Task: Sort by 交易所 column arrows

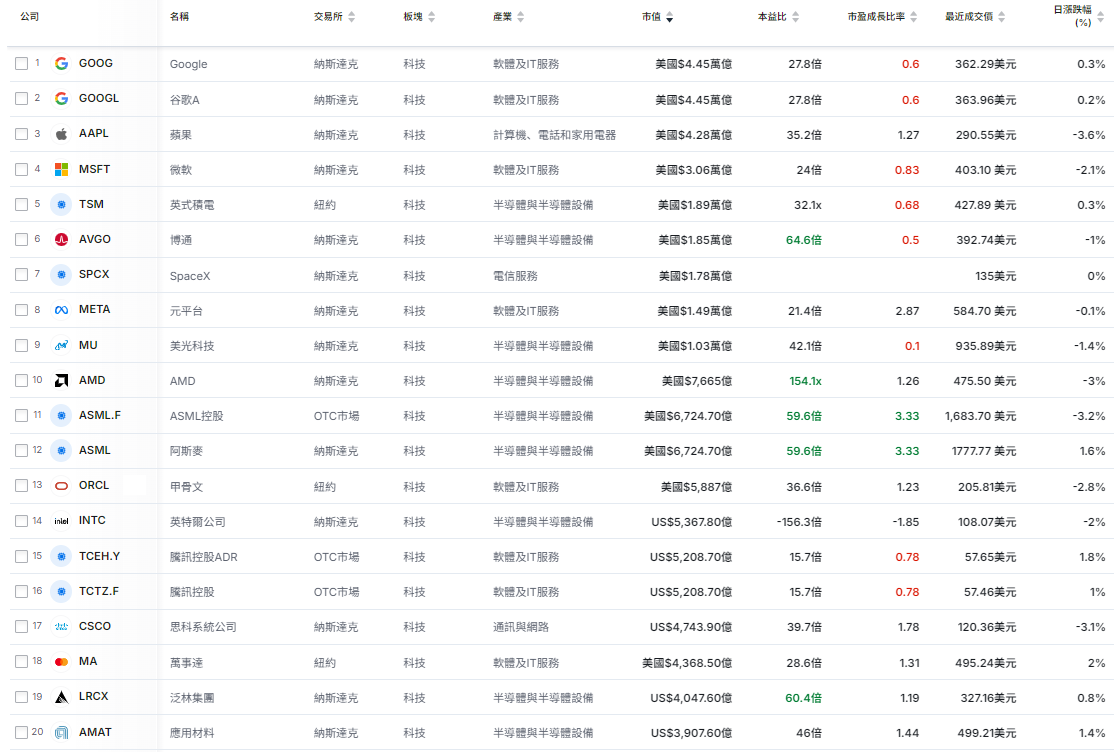Action: pyautogui.click(x=352, y=17)
